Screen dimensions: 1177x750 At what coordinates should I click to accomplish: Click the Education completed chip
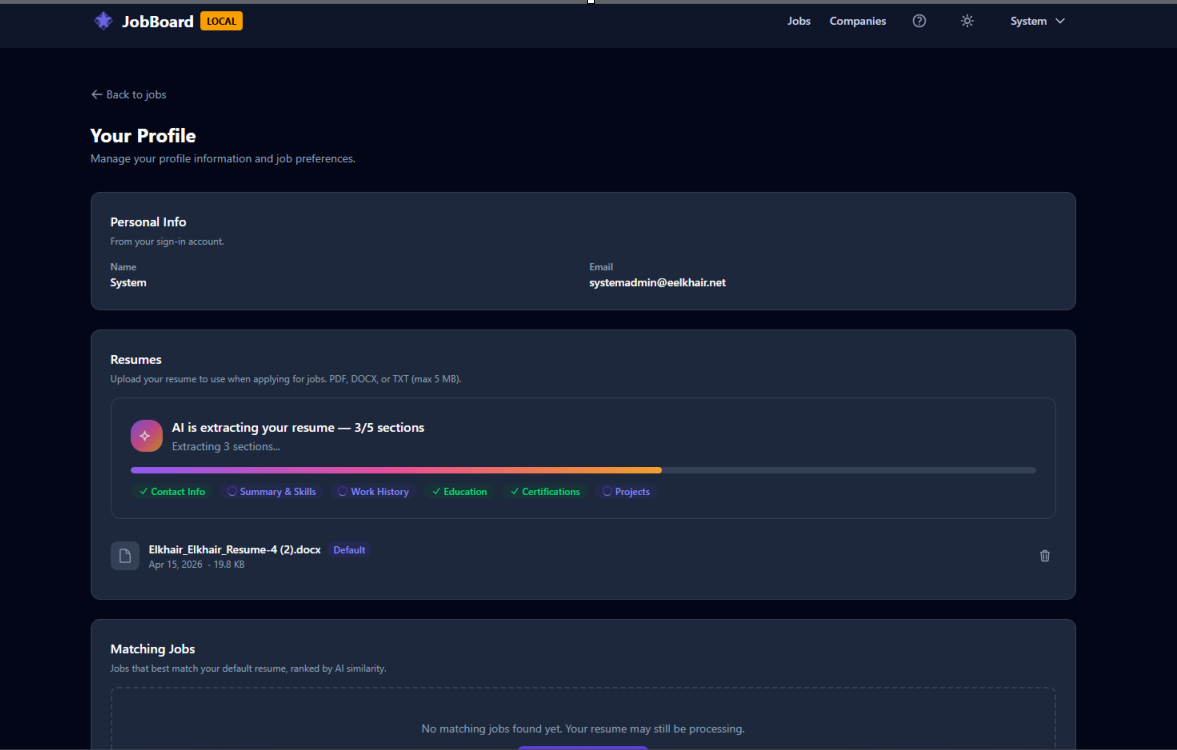459,492
